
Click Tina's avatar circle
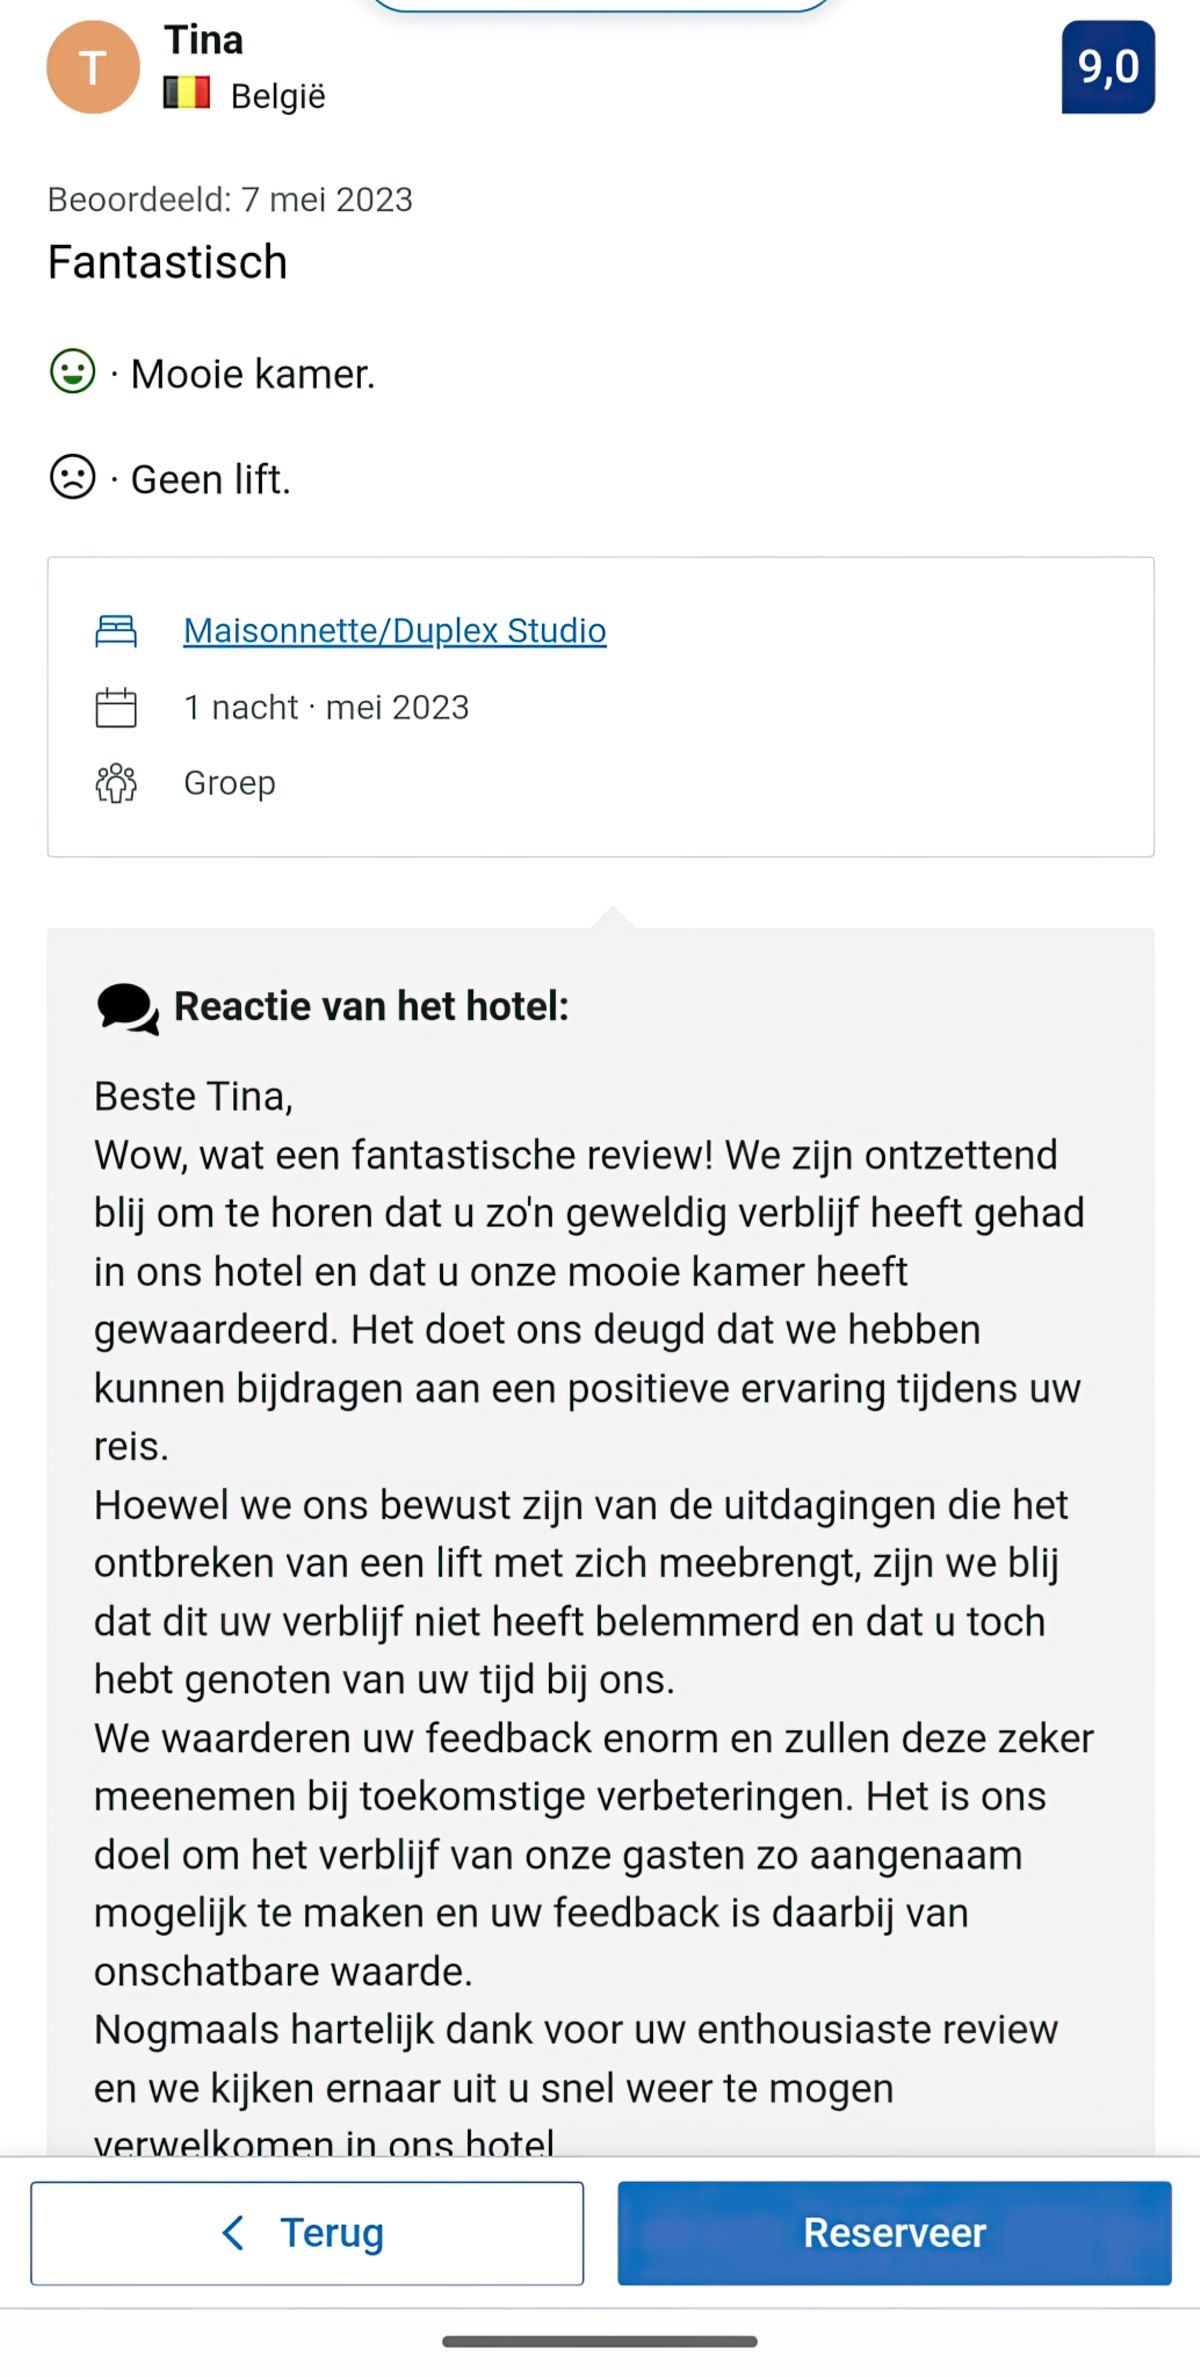(95, 67)
